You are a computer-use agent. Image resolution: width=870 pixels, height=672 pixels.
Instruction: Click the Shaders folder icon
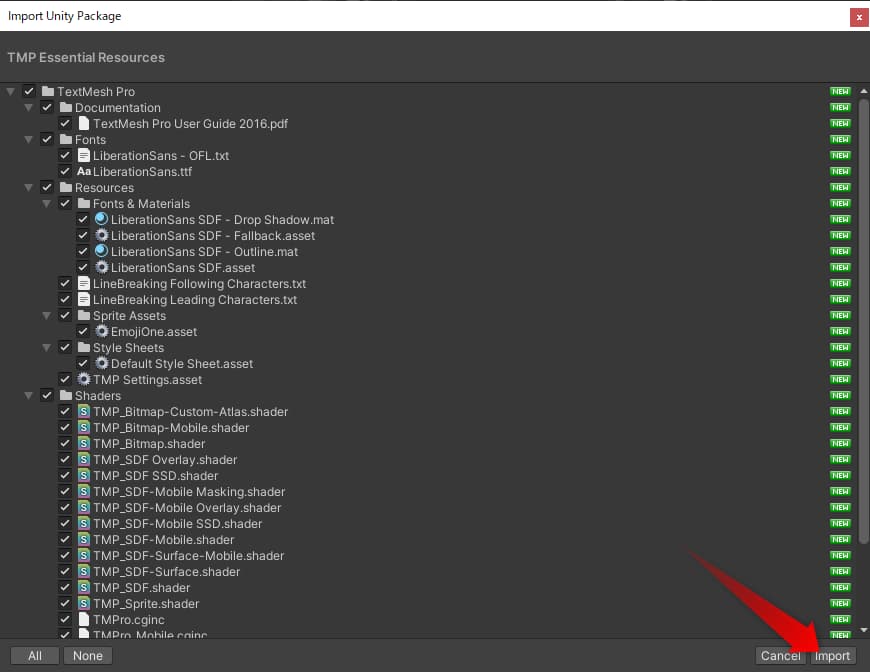[66, 396]
